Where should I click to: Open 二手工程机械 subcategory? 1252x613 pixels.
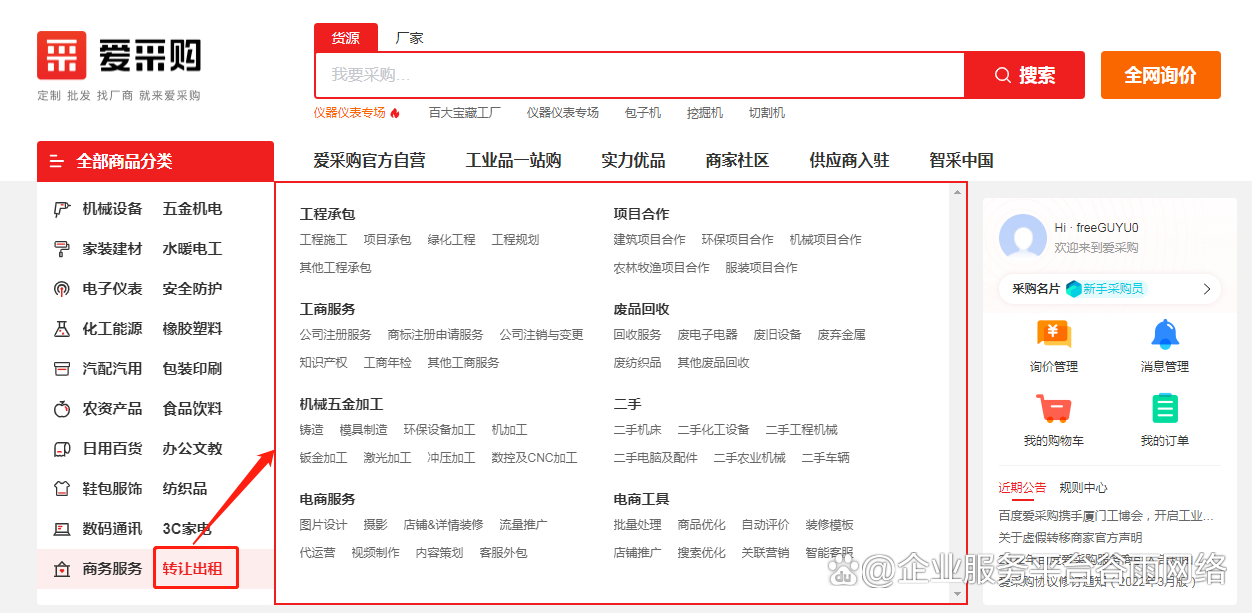click(x=802, y=430)
